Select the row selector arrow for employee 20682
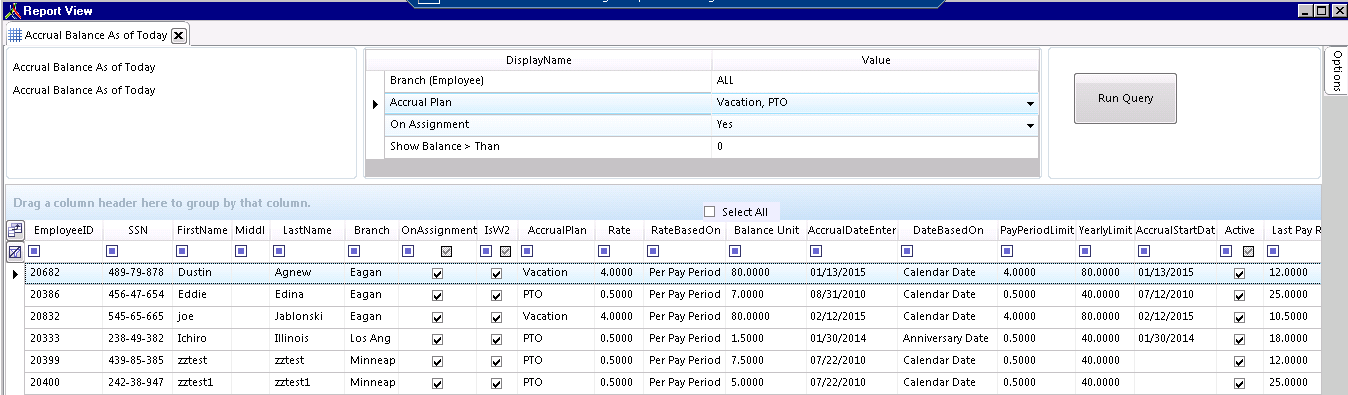This screenshot has height=395, width=1348. (x=15, y=273)
